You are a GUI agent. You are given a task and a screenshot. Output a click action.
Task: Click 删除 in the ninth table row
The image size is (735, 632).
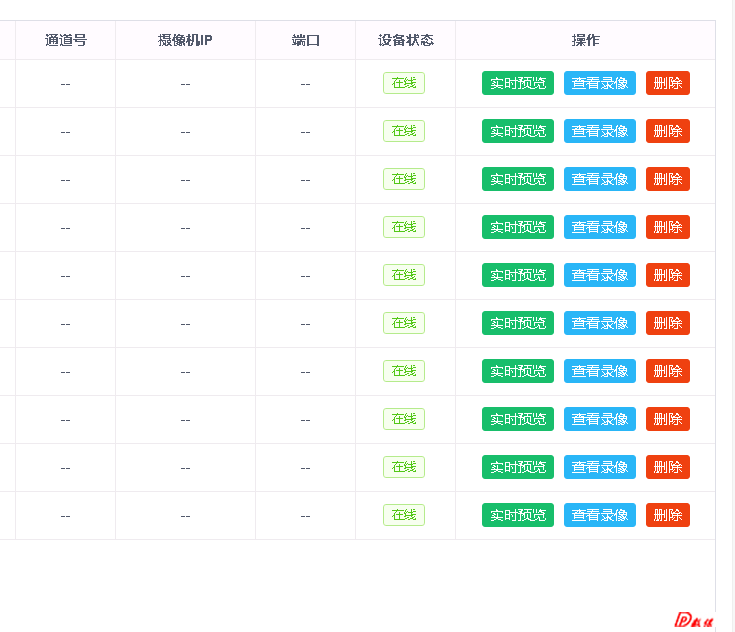tap(668, 467)
